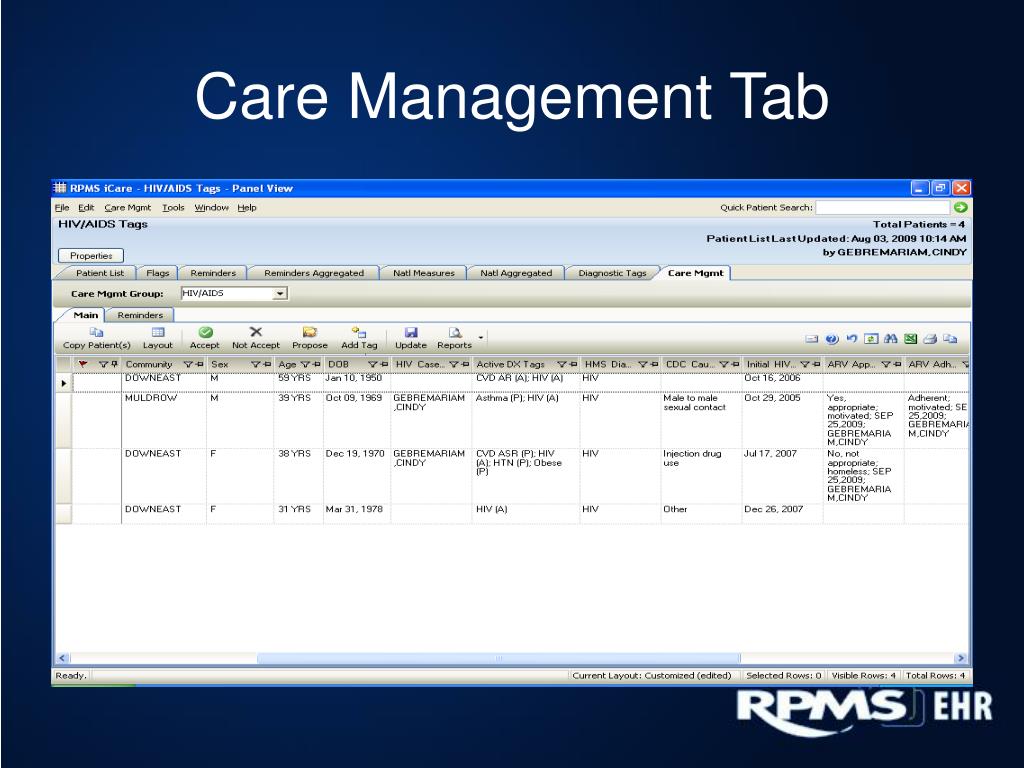This screenshot has width=1024, height=768.
Task: Click the filter funnel in Age column
Action: [305, 364]
